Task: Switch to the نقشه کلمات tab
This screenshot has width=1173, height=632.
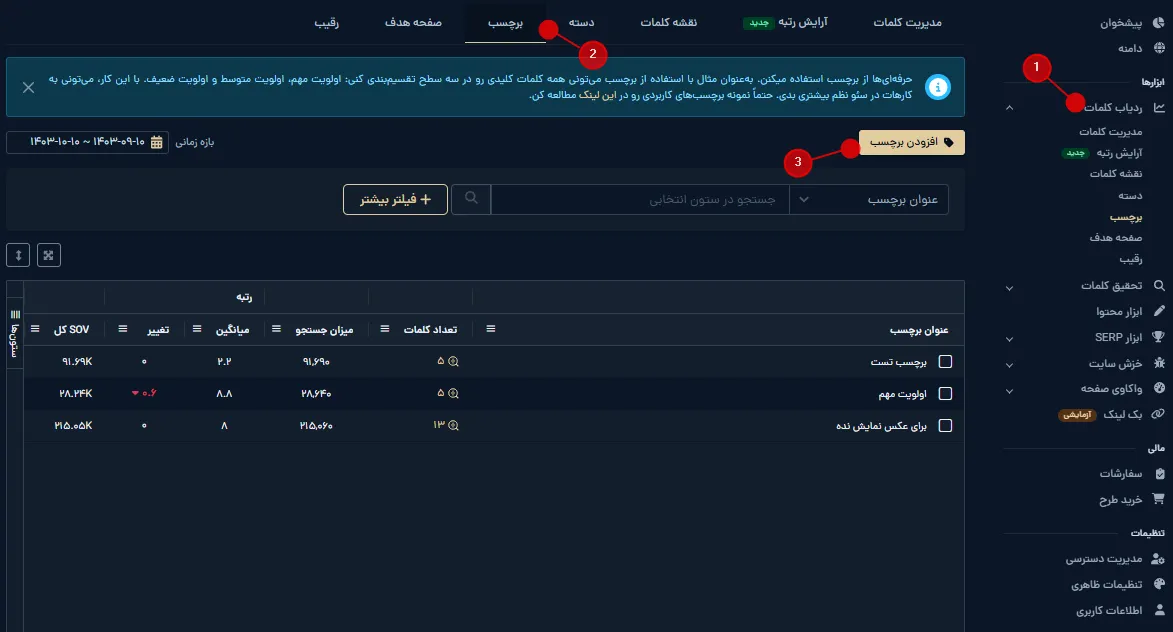Action: 669,22
